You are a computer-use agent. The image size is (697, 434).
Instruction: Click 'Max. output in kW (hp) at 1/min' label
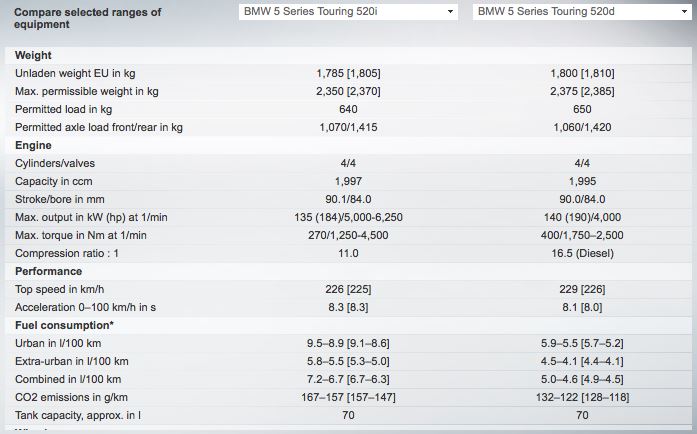pyautogui.click(x=91, y=217)
